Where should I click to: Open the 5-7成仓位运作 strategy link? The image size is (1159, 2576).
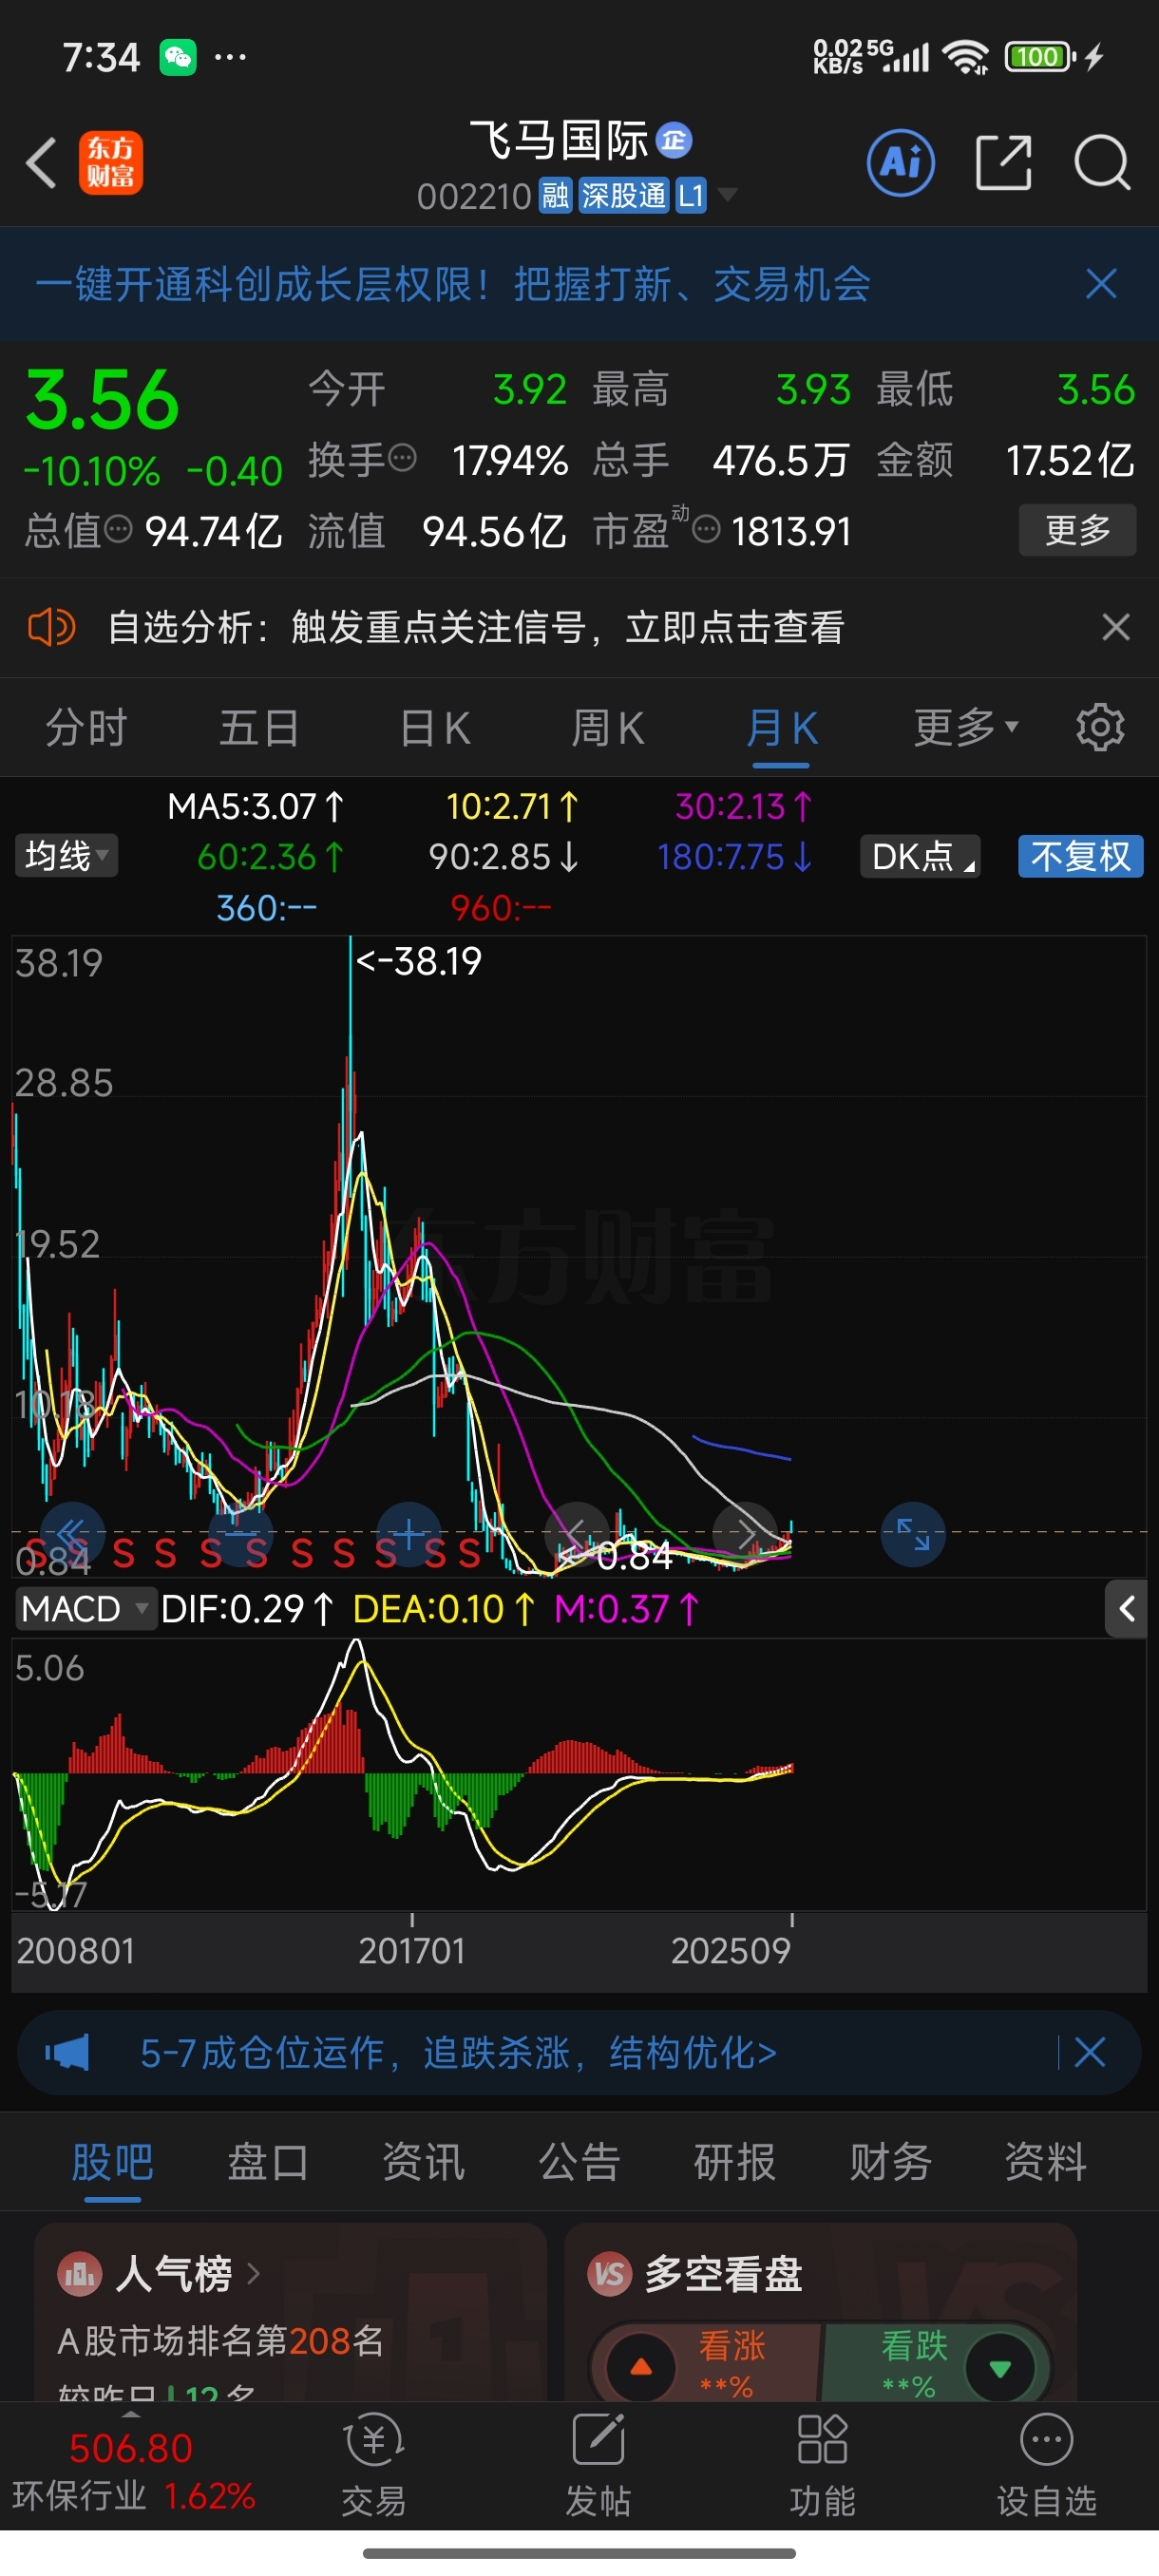click(x=458, y=2053)
